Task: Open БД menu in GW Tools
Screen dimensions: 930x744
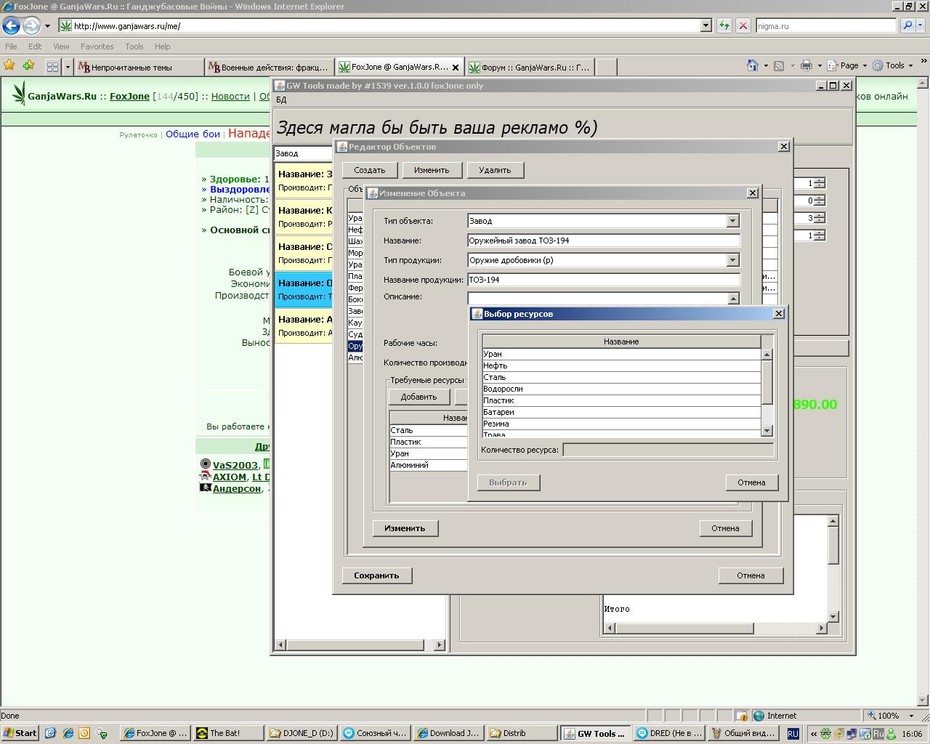Action: (281, 100)
